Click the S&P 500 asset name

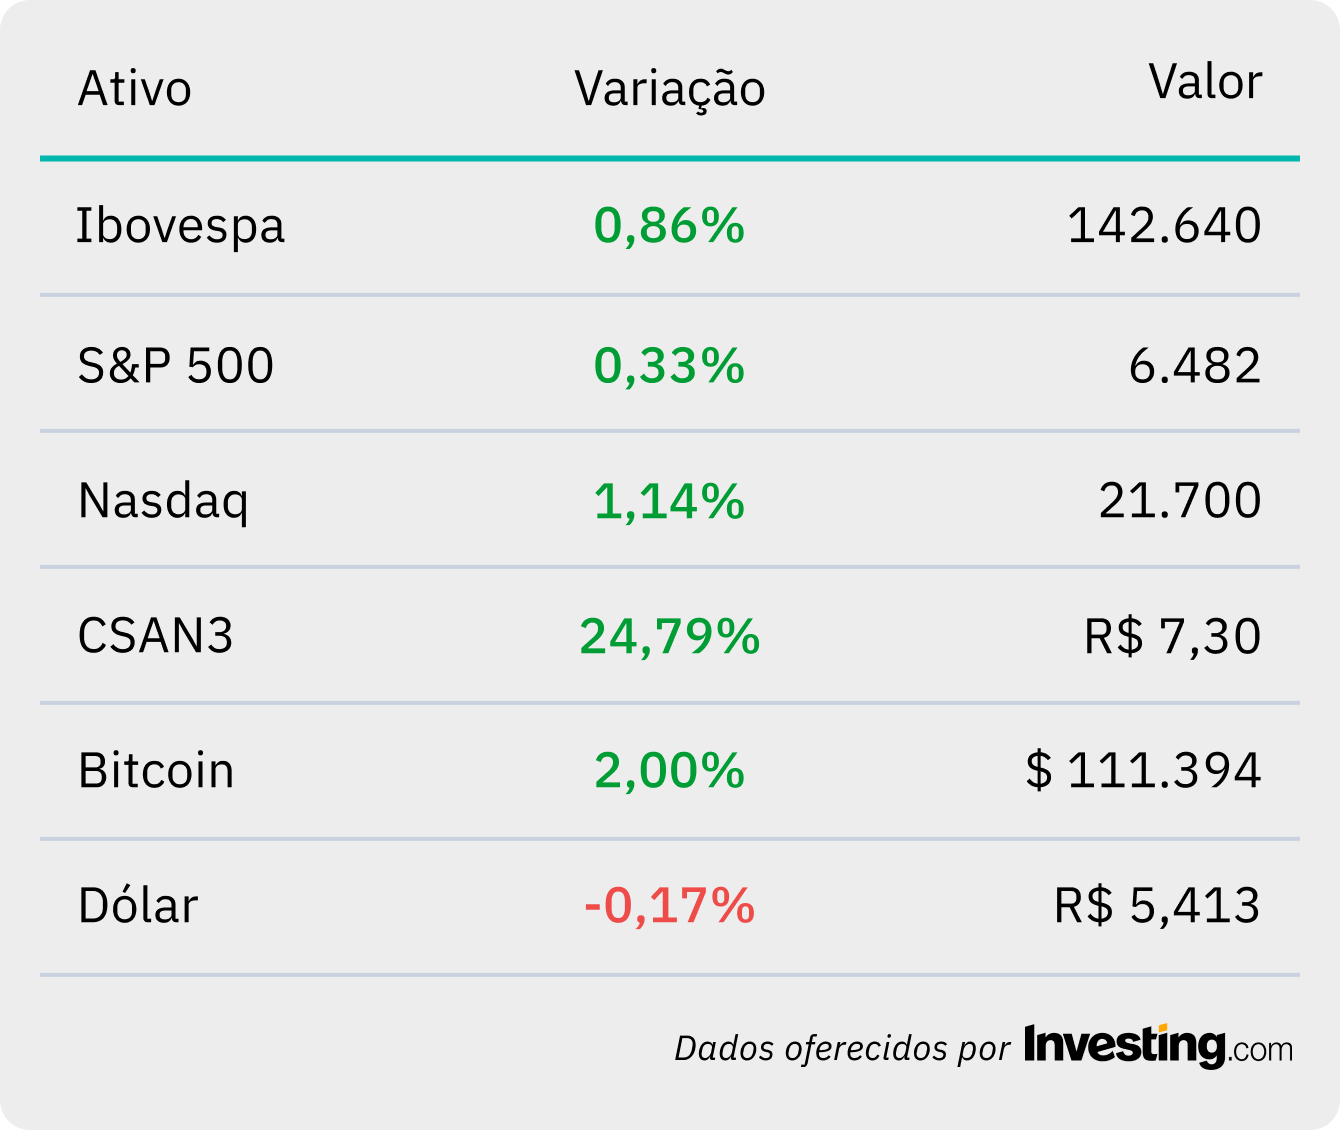pos(176,365)
